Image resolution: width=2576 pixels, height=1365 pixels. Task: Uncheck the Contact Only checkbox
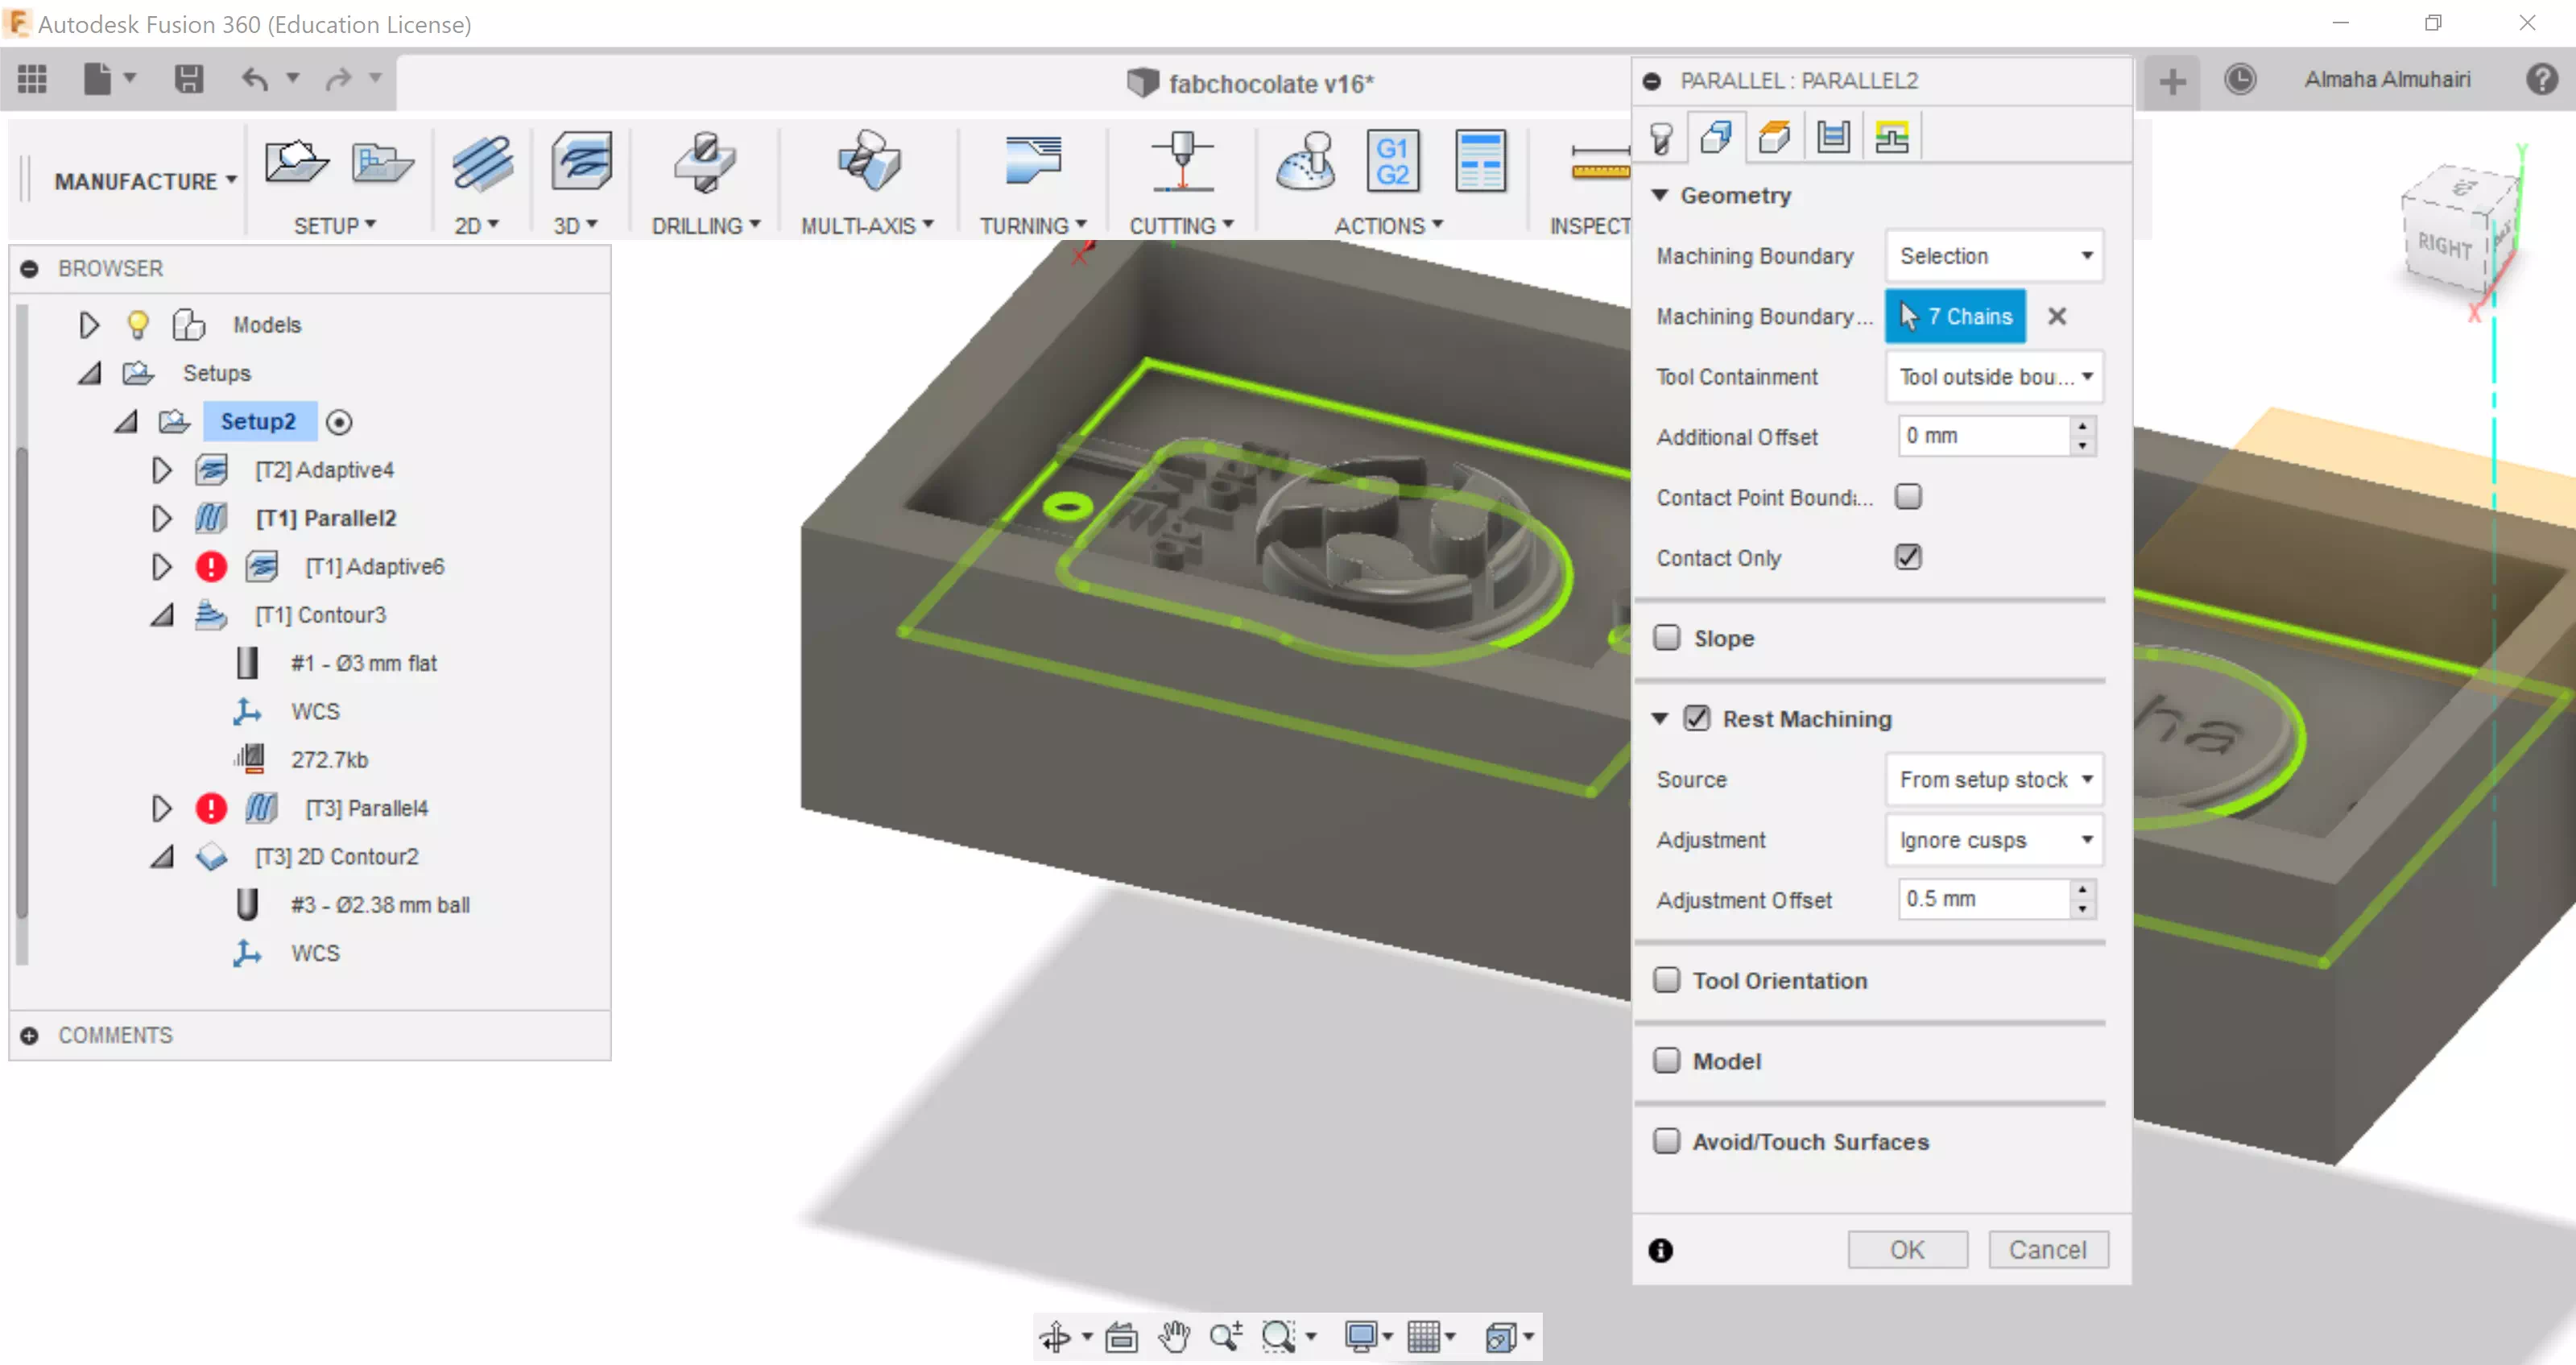coord(1908,557)
